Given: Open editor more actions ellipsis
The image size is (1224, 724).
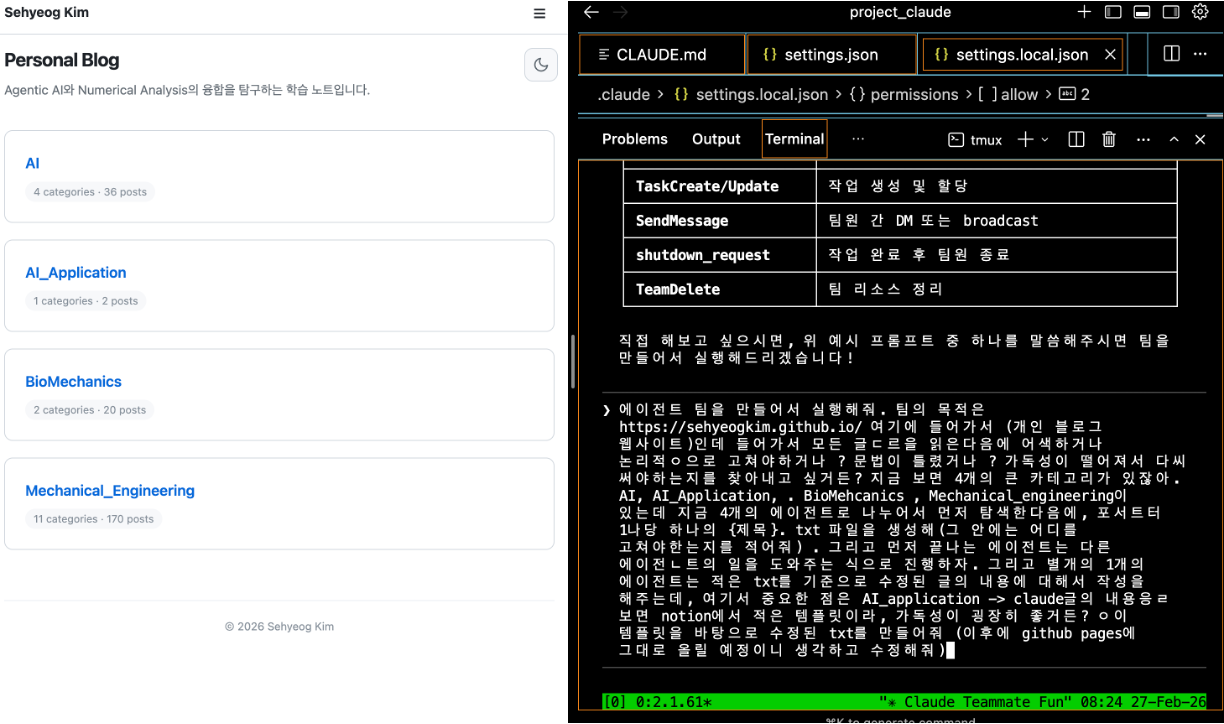Looking at the screenshot, I should click(x=1200, y=54).
